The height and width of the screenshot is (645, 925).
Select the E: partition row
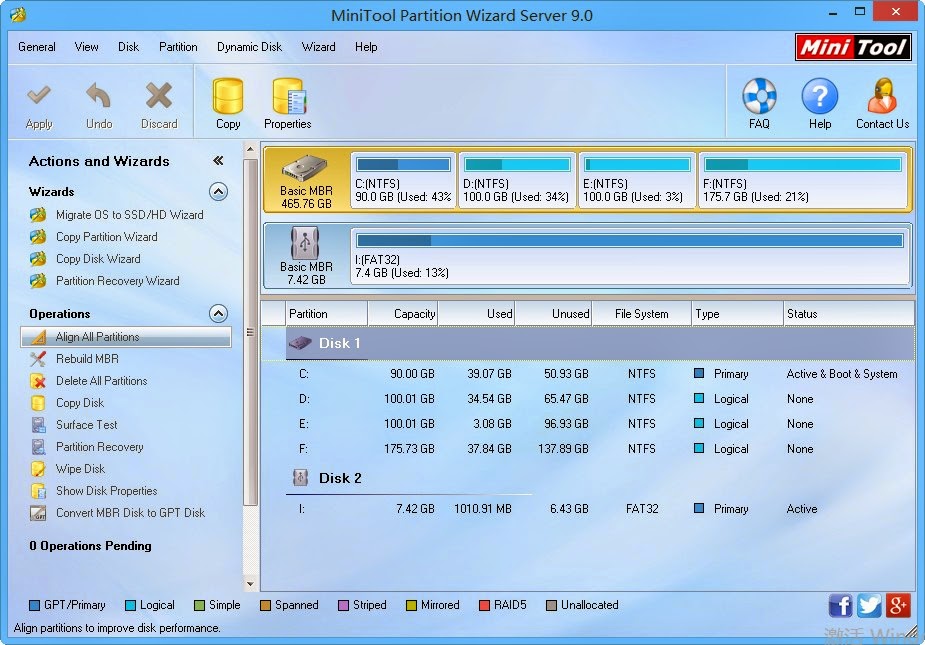click(x=588, y=424)
